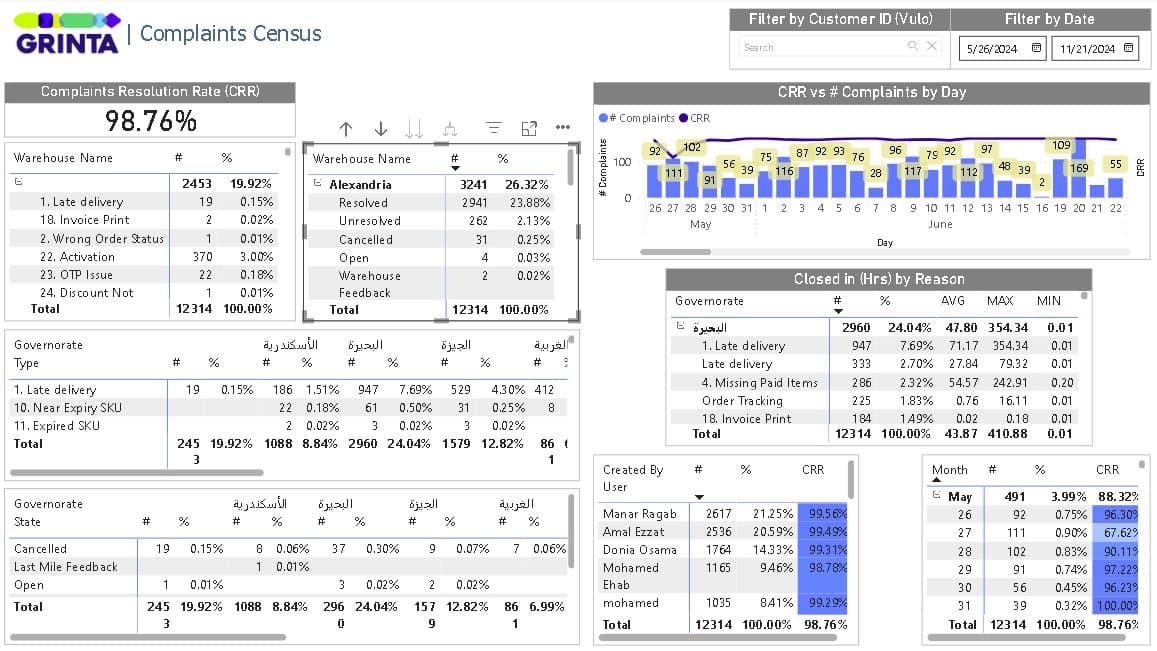Select the 10. Near Expiry SKU row
The height and width of the screenshot is (651, 1157).
click(x=288, y=407)
